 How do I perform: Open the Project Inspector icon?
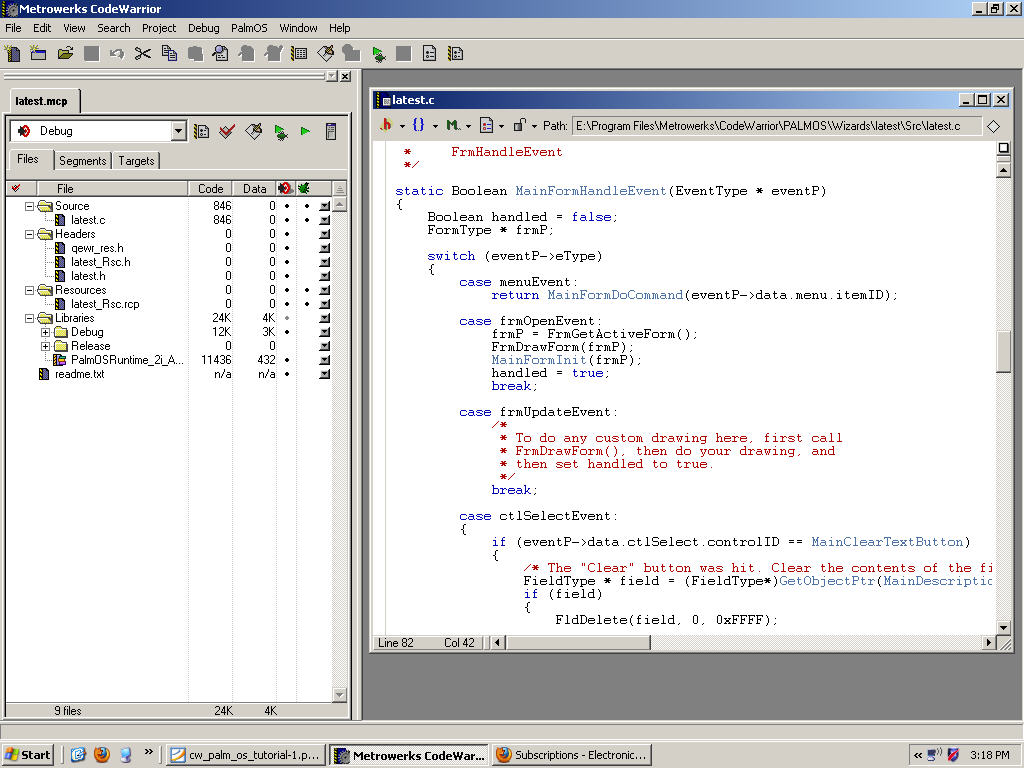pyautogui.click(x=331, y=131)
